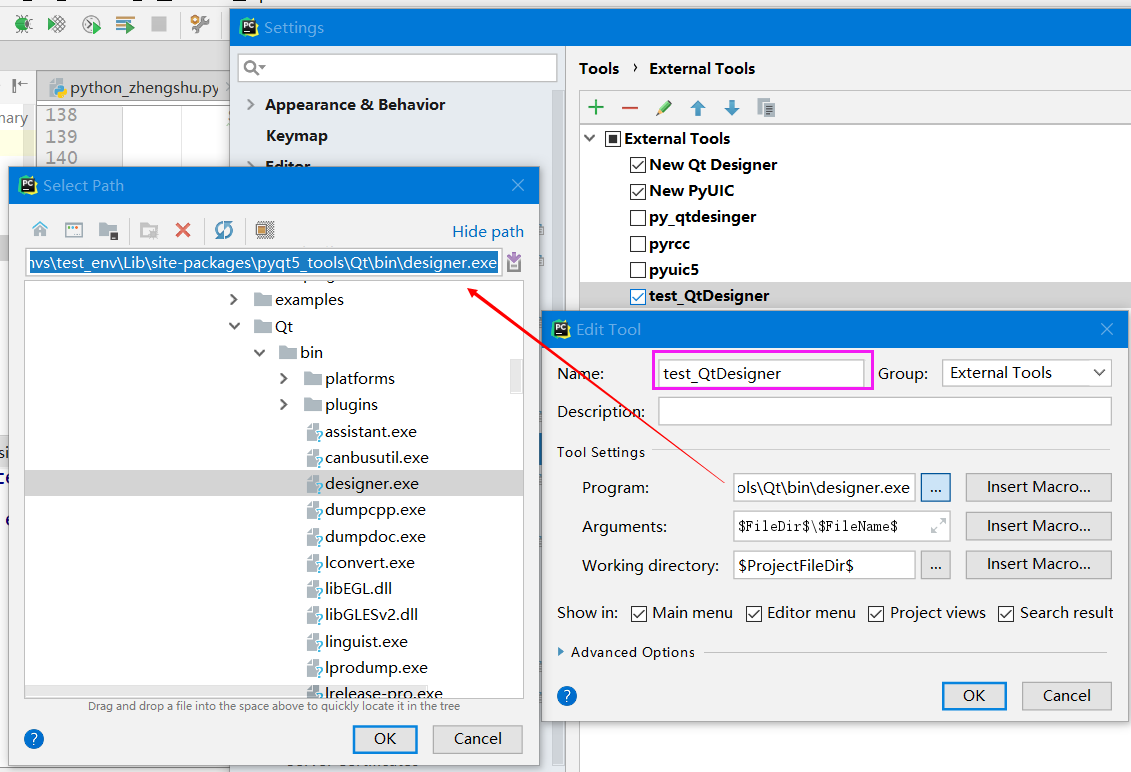Image resolution: width=1131 pixels, height=772 pixels.
Task: Click the browse button next to Program
Action: click(936, 488)
